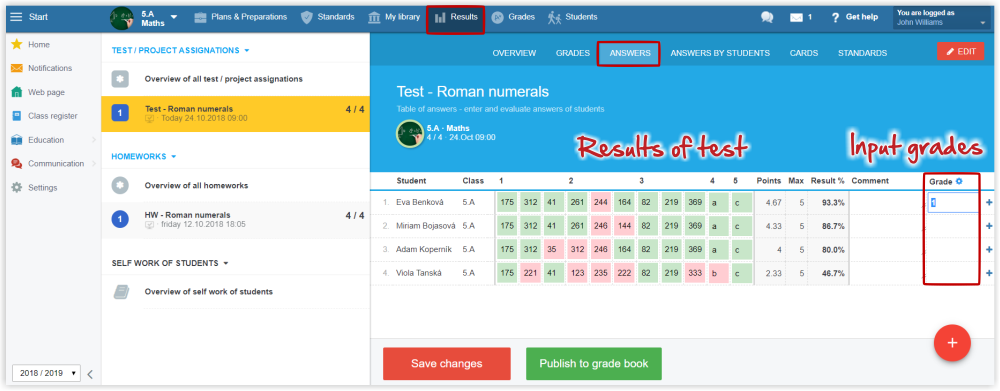Click the Save changes button

(446, 364)
